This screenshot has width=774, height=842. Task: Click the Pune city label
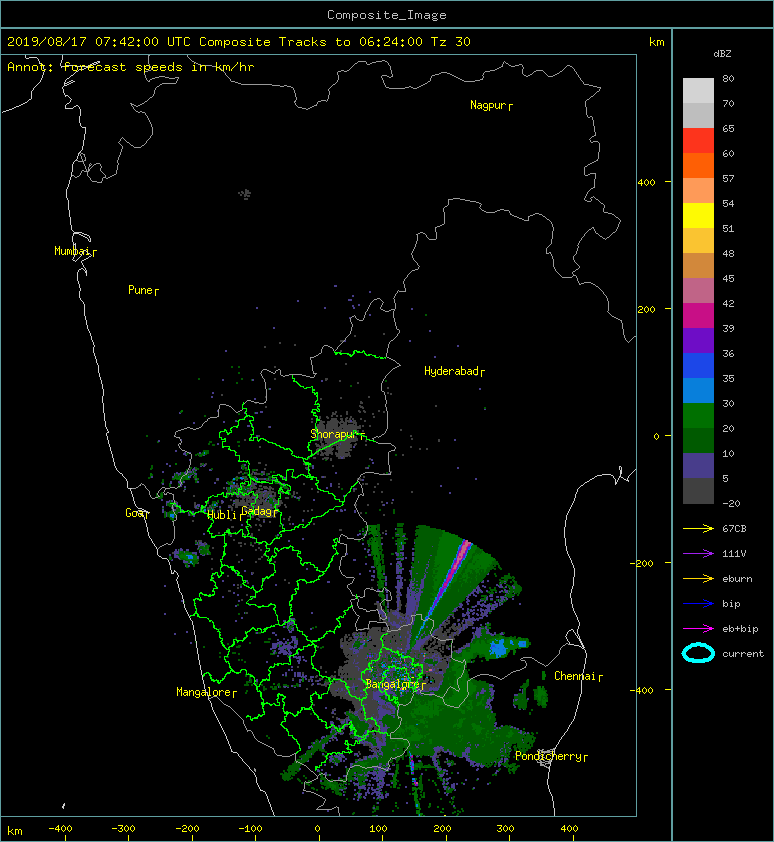tap(140, 290)
